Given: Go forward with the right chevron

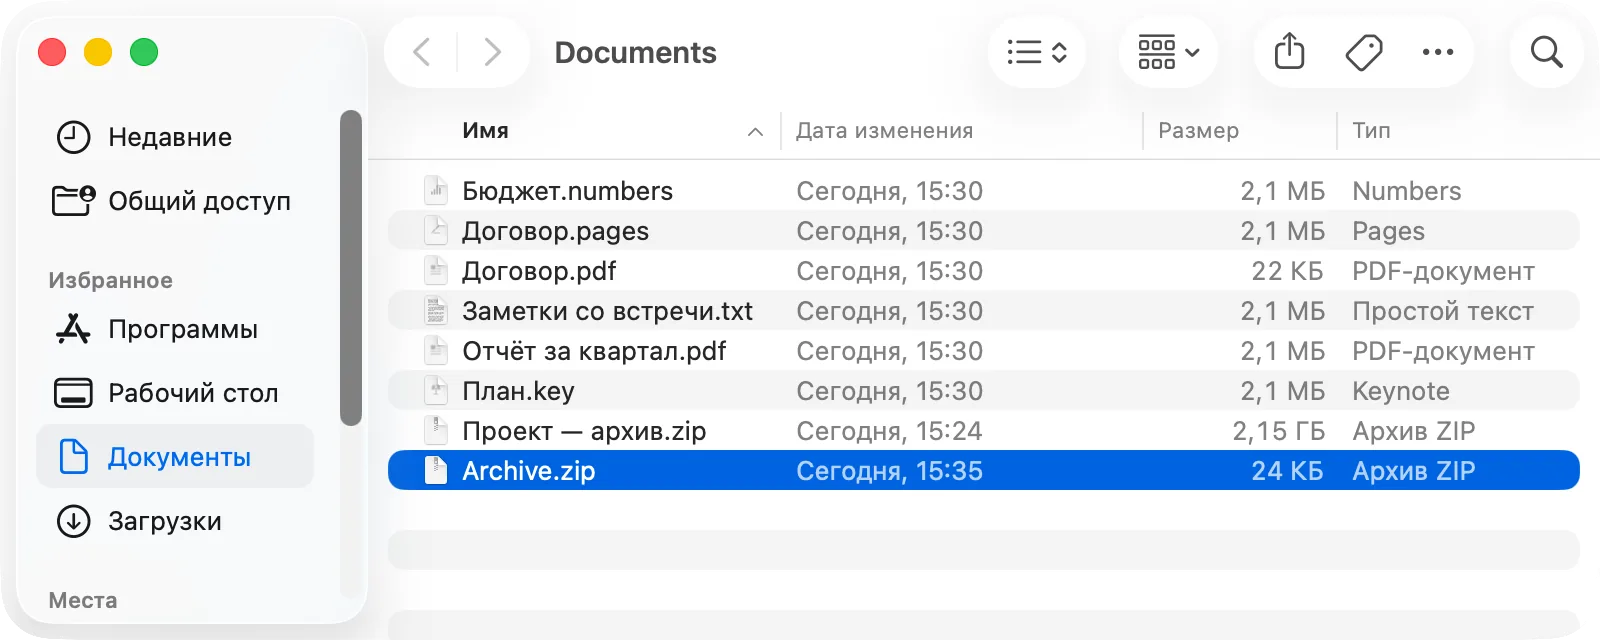Looking at the screenshot, I should [492, 52].
